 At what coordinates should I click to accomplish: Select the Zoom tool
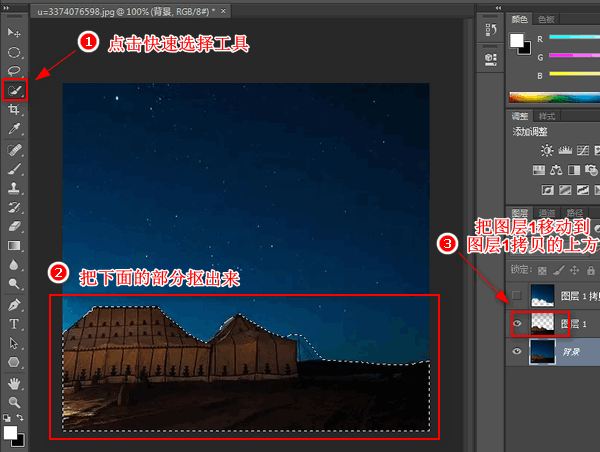coord(14,402)
